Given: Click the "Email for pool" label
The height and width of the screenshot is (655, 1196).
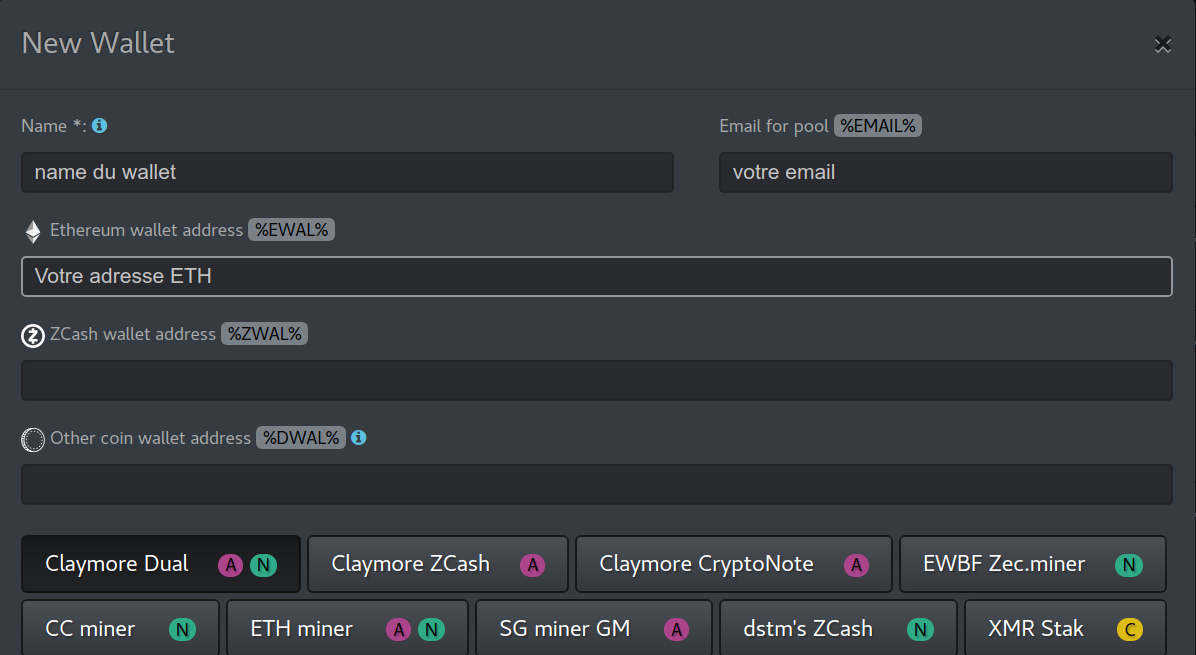Looking at the screenshot, I should tap(773, 126).
